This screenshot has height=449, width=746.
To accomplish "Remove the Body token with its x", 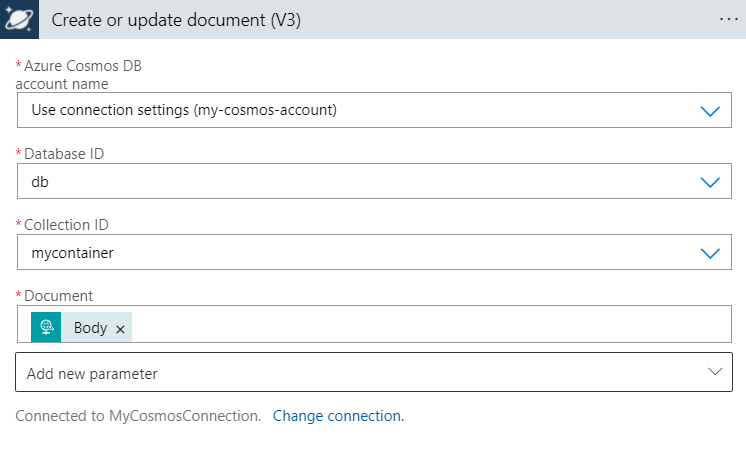I will click(x=120, y=328).
